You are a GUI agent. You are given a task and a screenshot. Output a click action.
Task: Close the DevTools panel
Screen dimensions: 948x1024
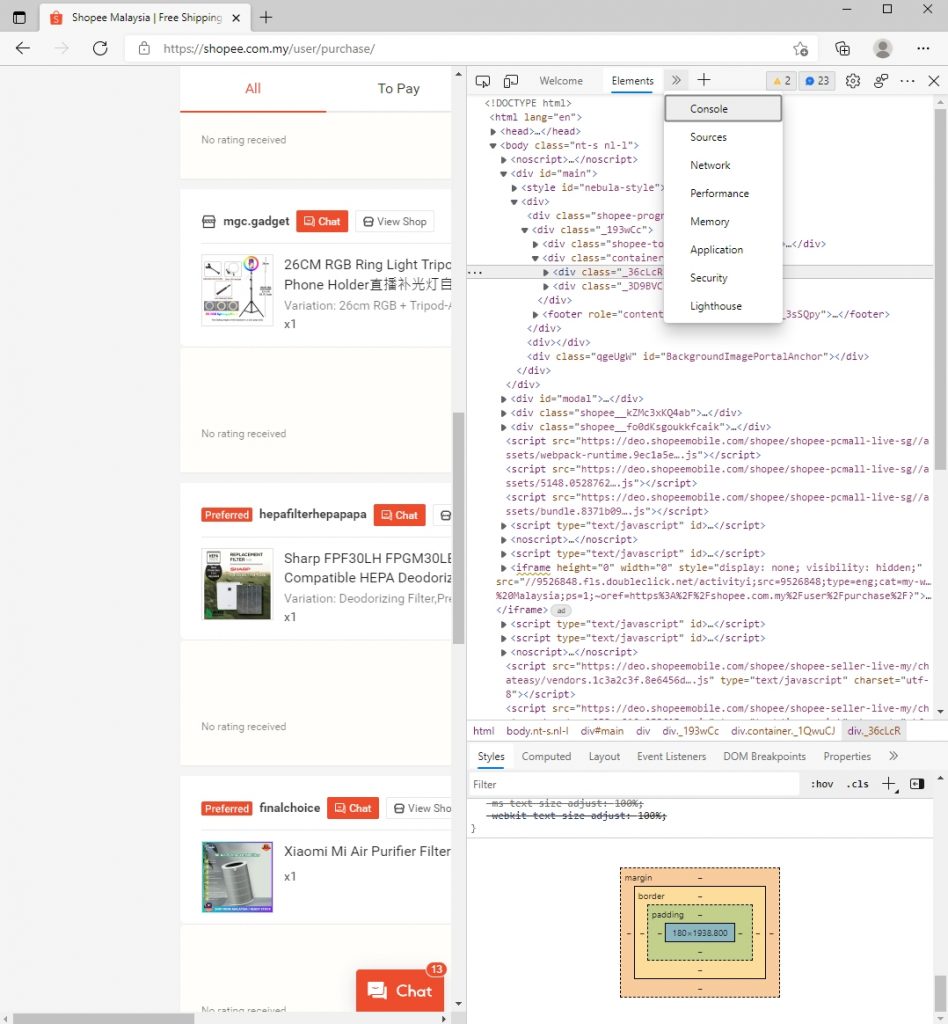point(934,81)
